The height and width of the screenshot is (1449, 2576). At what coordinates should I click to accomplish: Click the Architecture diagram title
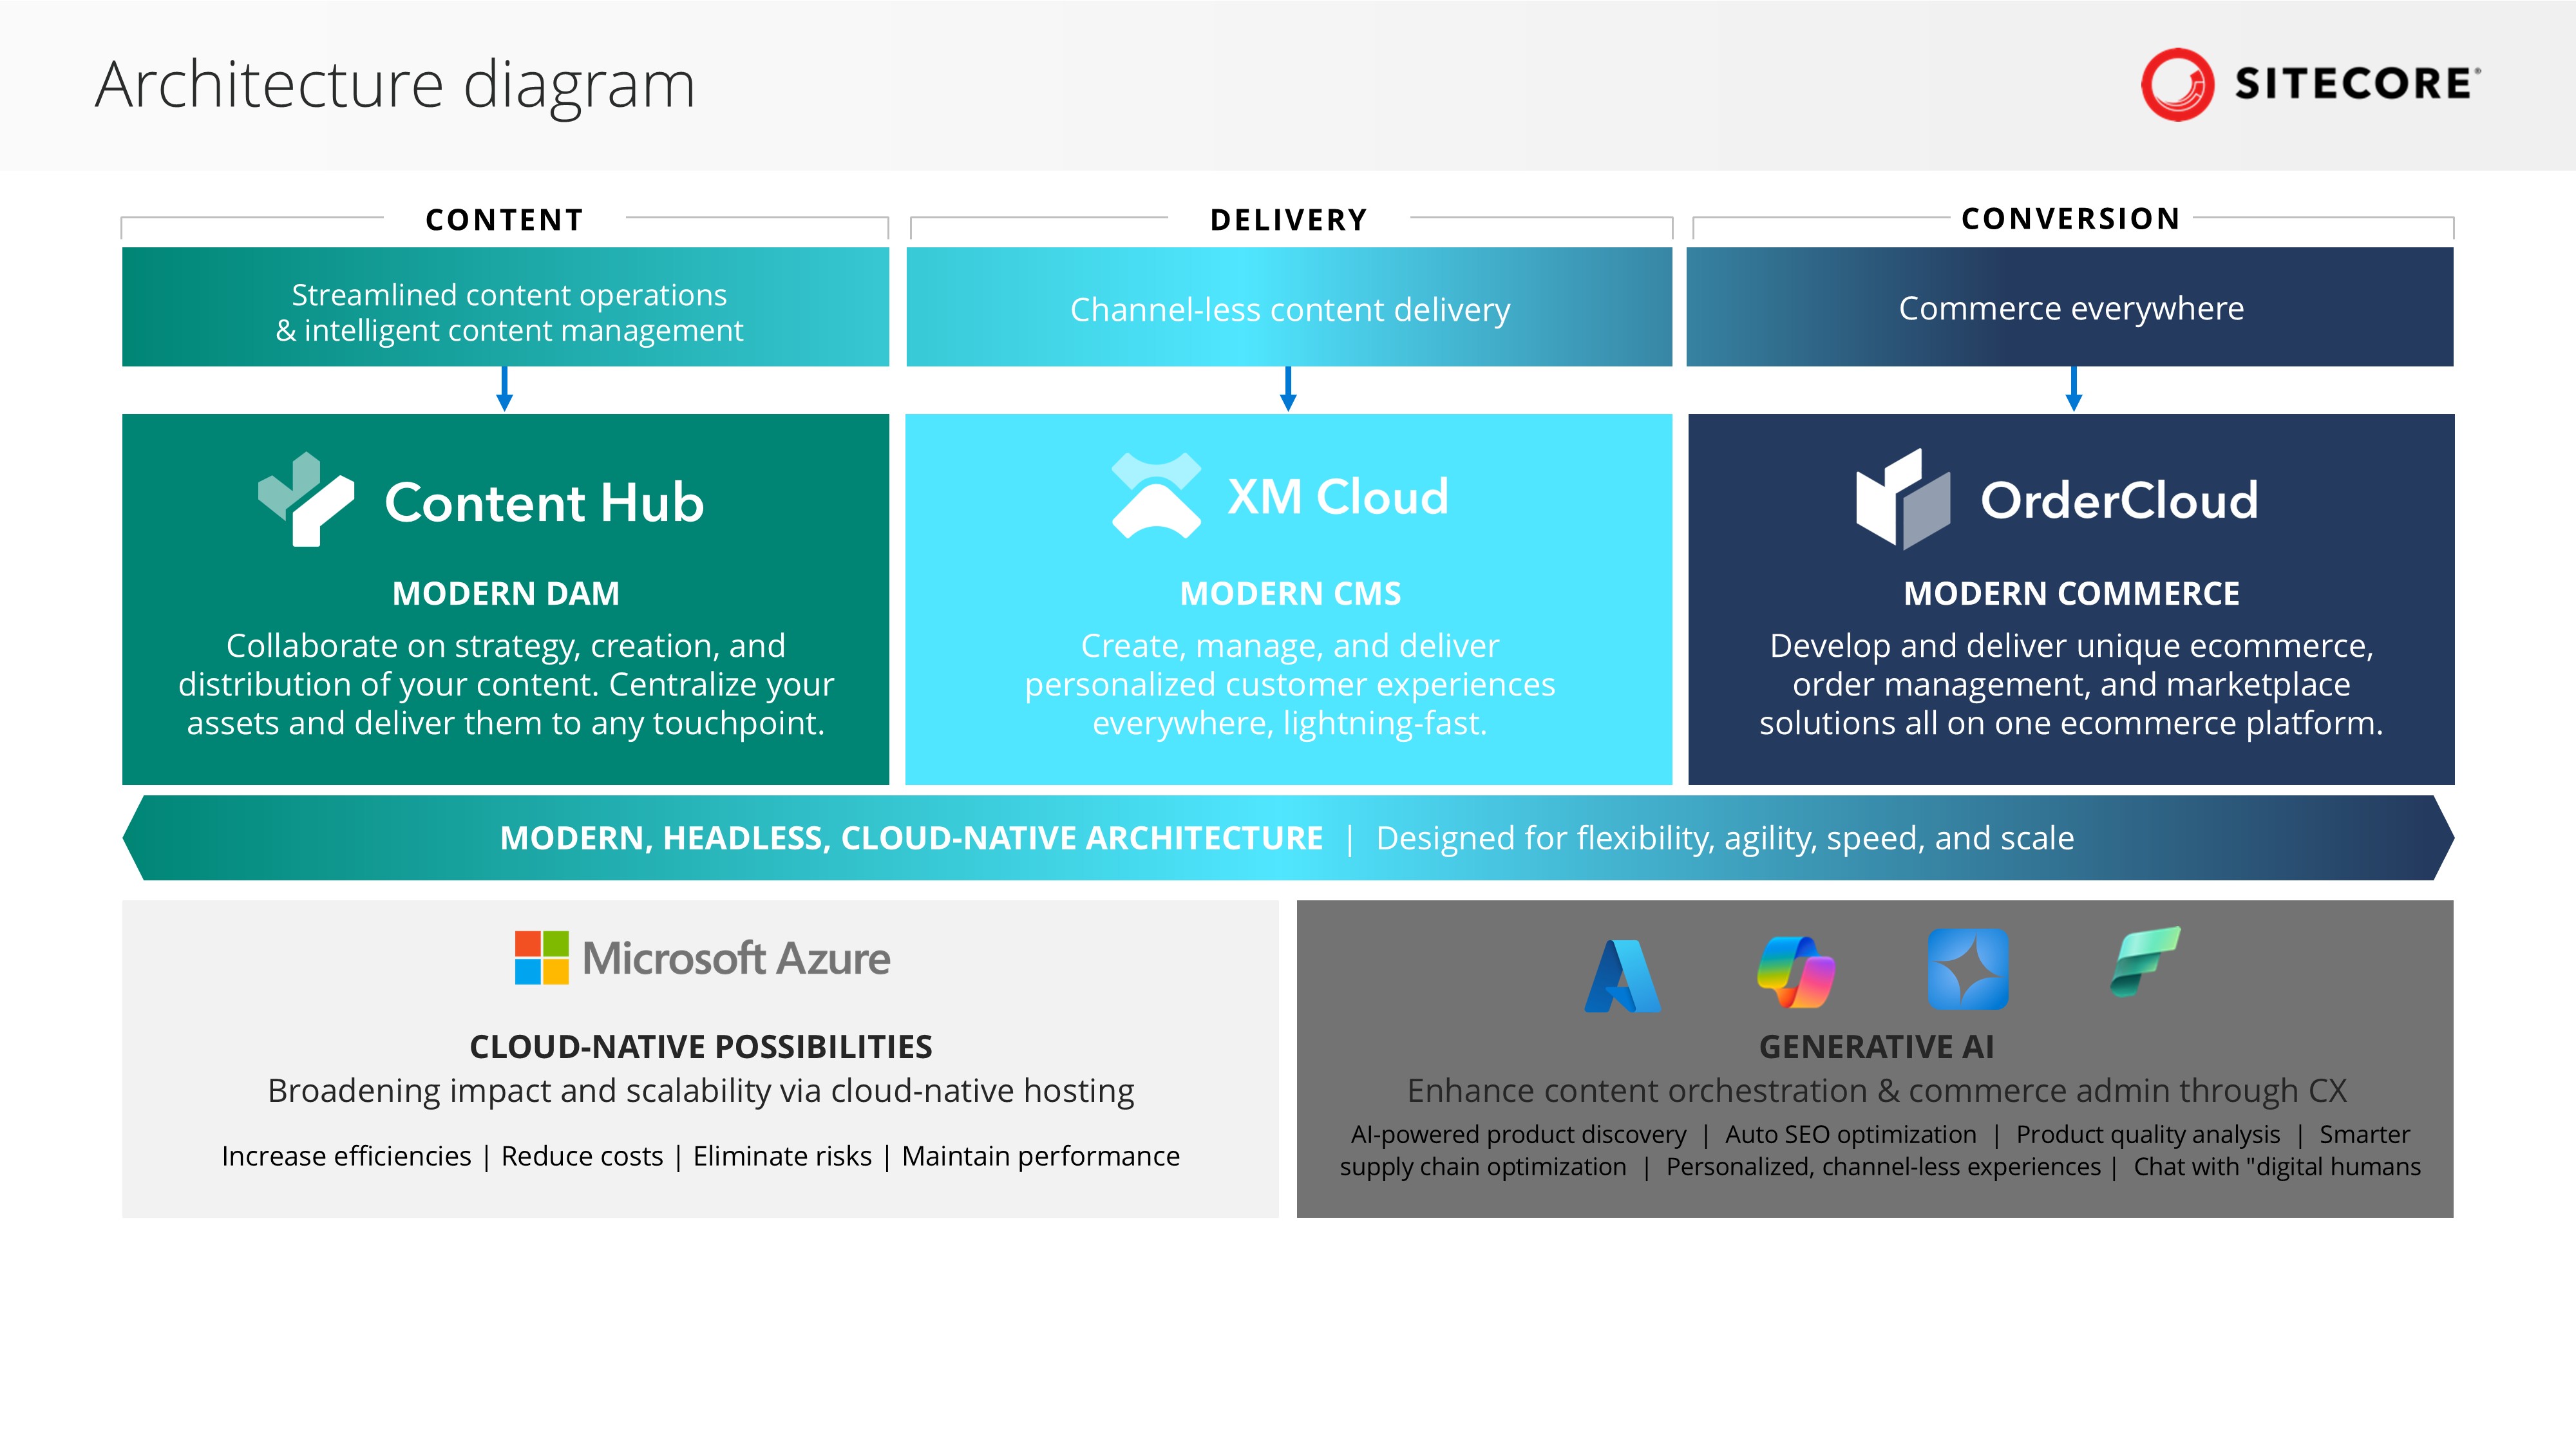395,85
